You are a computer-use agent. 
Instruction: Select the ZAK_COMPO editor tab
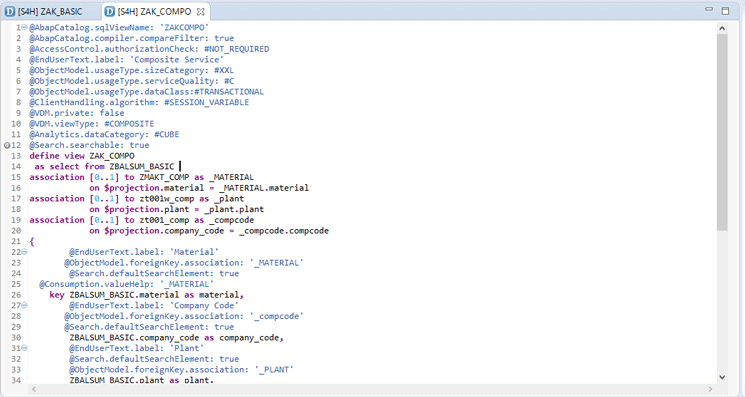(x=154, y=11)
